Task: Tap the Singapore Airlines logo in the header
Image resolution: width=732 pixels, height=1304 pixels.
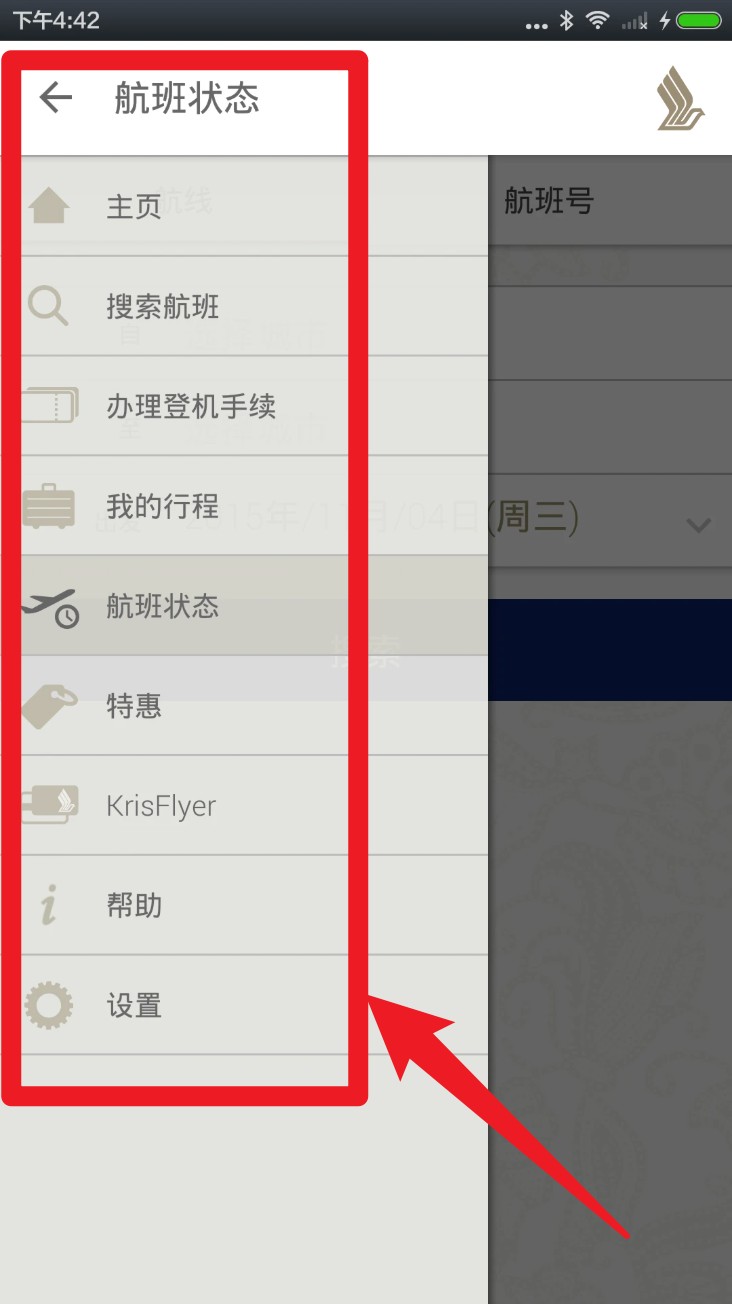Action: coord(680,98)
